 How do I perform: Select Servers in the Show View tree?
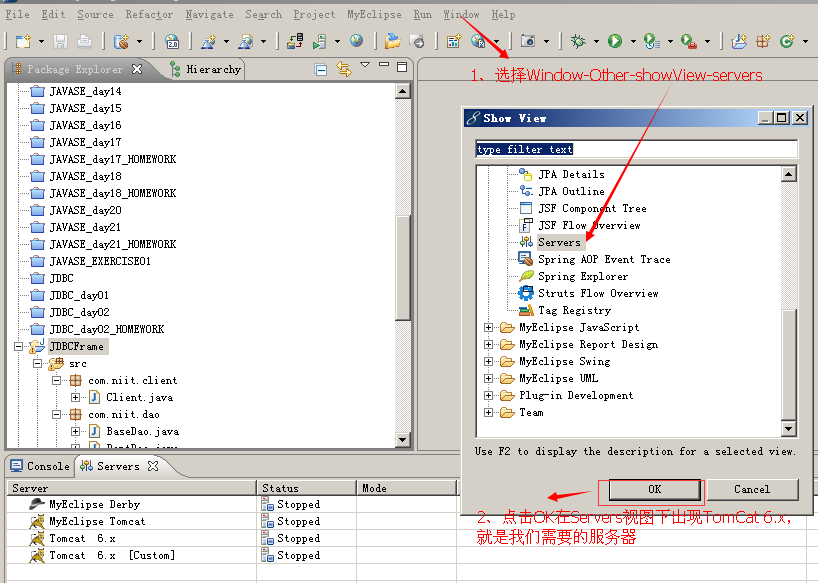pyautogui.click(x=559, y=242)
